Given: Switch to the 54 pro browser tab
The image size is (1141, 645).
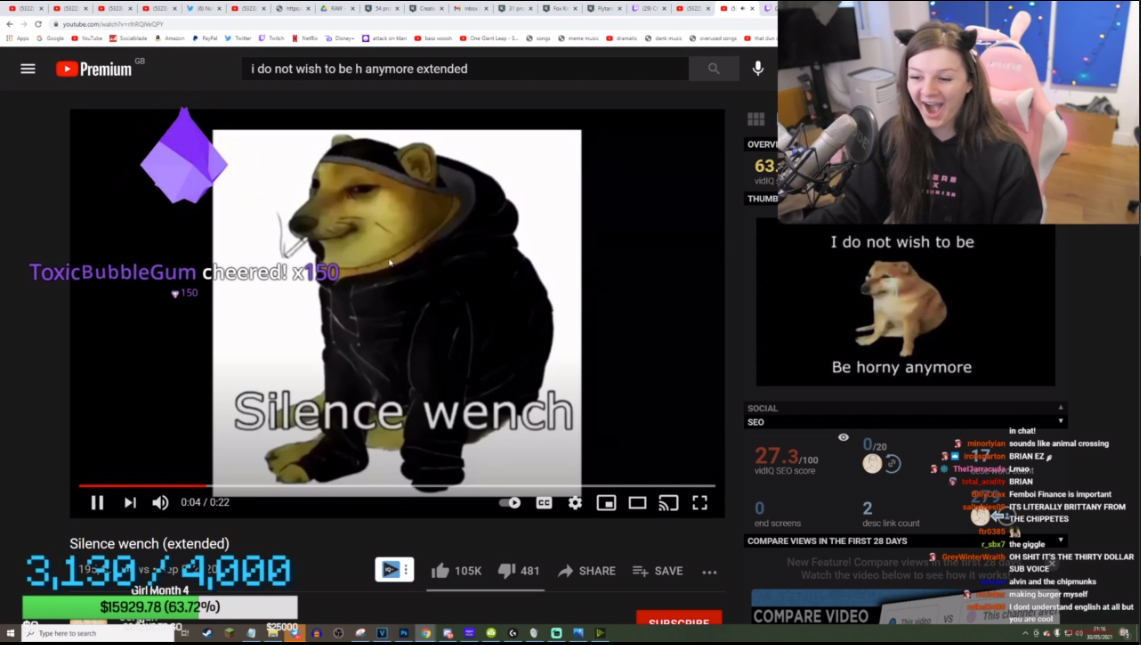Looking at the screenshot, I should pyautogui.click(x=381, y=9).
